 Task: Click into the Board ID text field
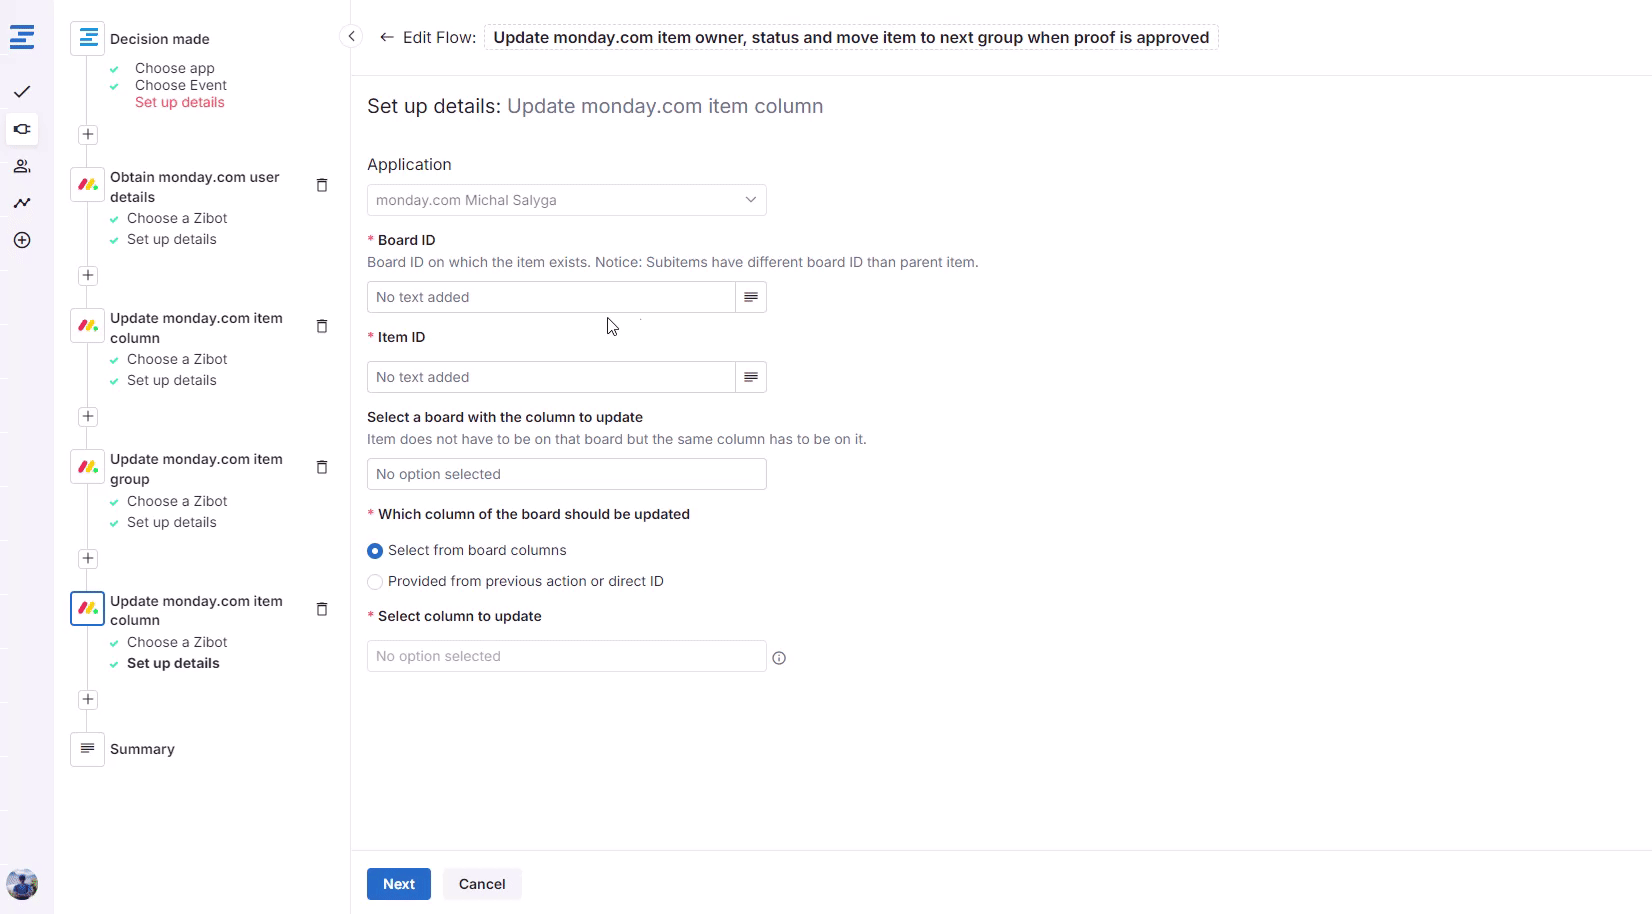coord(550,297)
